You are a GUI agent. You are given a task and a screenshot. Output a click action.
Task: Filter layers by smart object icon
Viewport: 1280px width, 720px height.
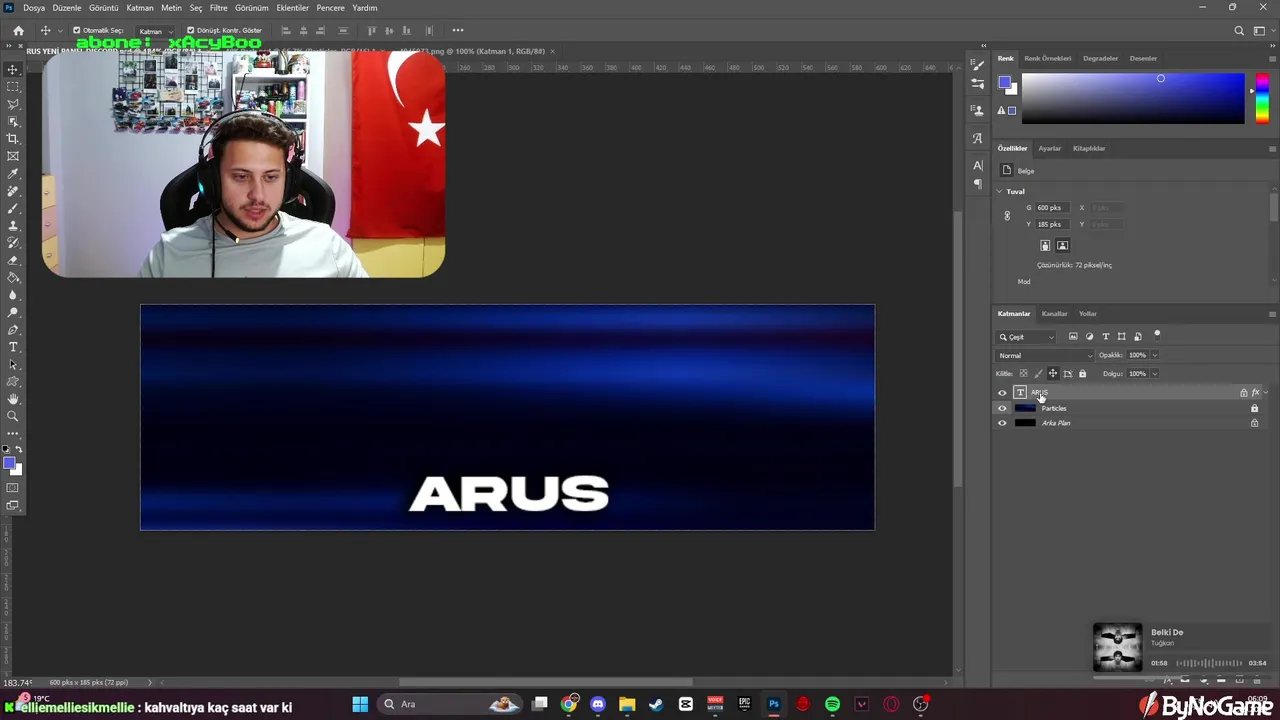coord(1137,337)
